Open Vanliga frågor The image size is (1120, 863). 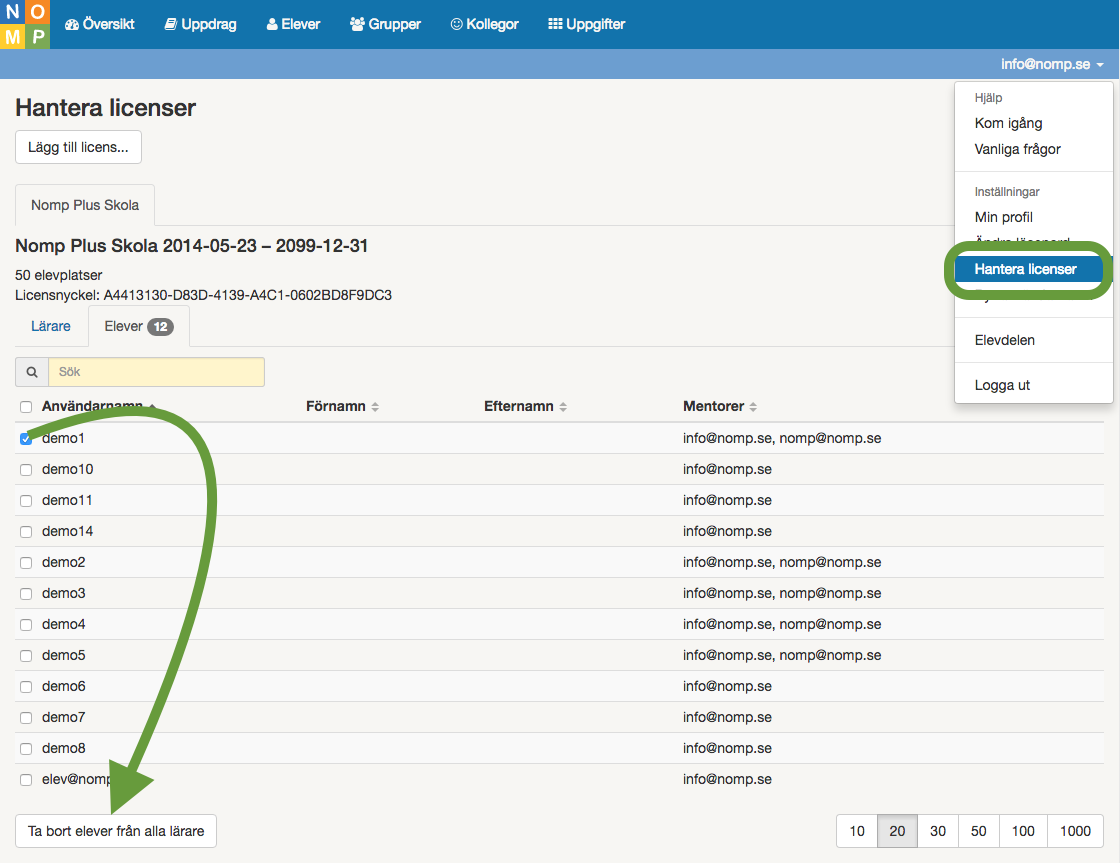(x=1018, y=149)
